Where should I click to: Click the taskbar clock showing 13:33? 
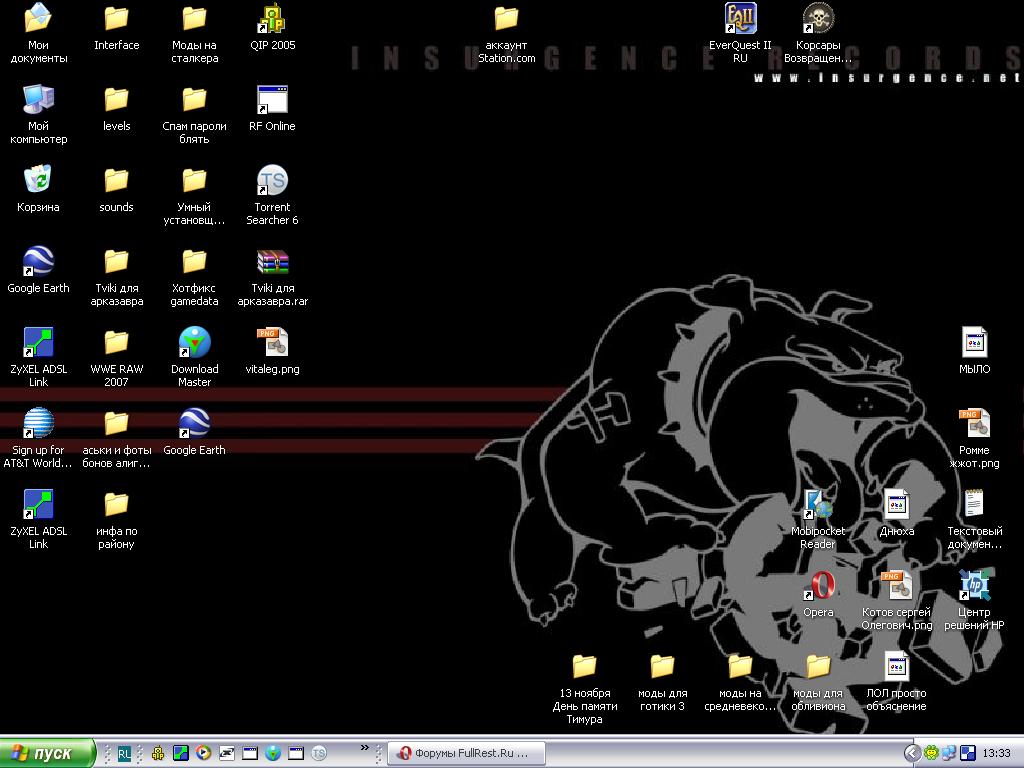coord(996,753)
